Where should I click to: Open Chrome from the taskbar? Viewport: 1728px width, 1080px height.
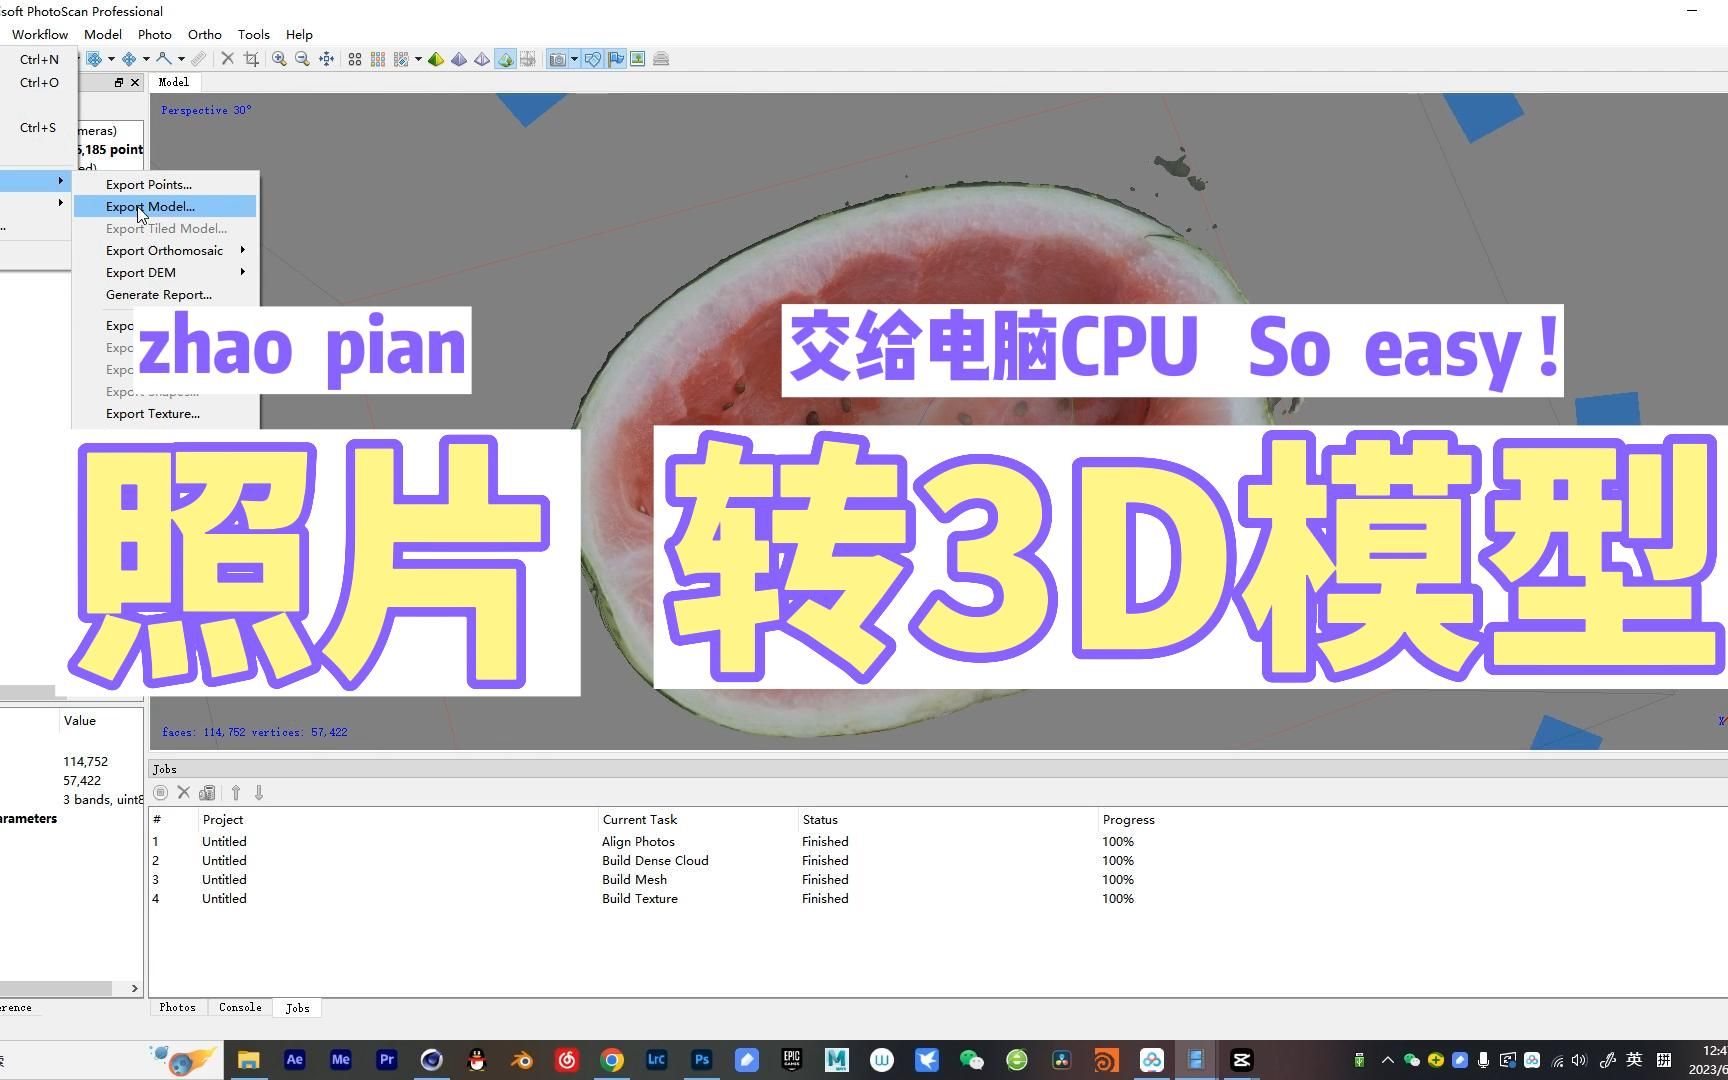point(612,1059)
